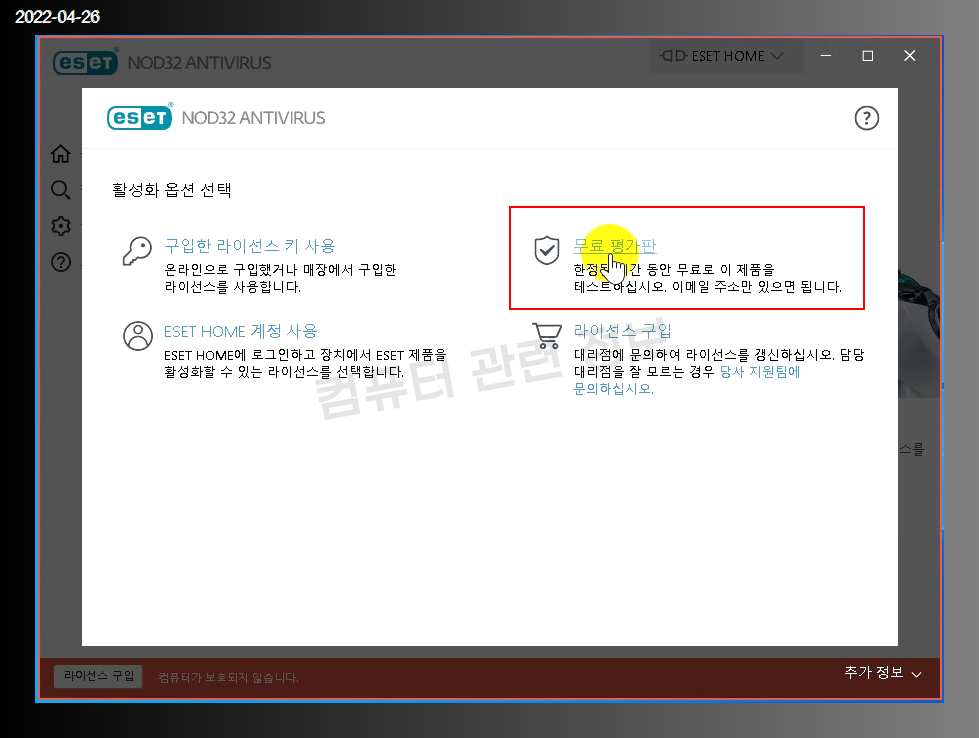Click the shopping cart icon
Viewport: 979px width, 738px height.
point(547,335)
